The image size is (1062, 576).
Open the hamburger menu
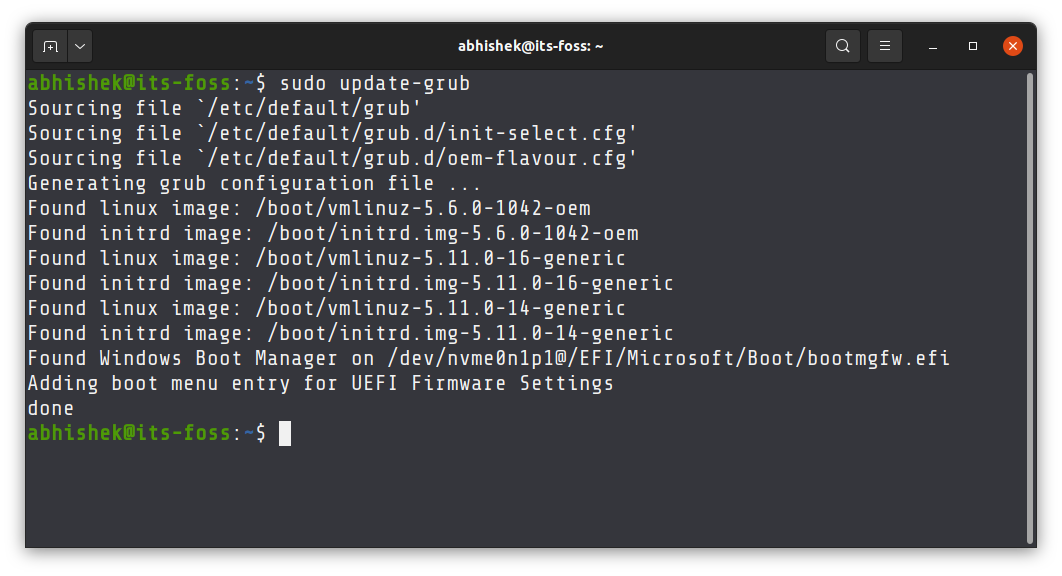[884, 45]
